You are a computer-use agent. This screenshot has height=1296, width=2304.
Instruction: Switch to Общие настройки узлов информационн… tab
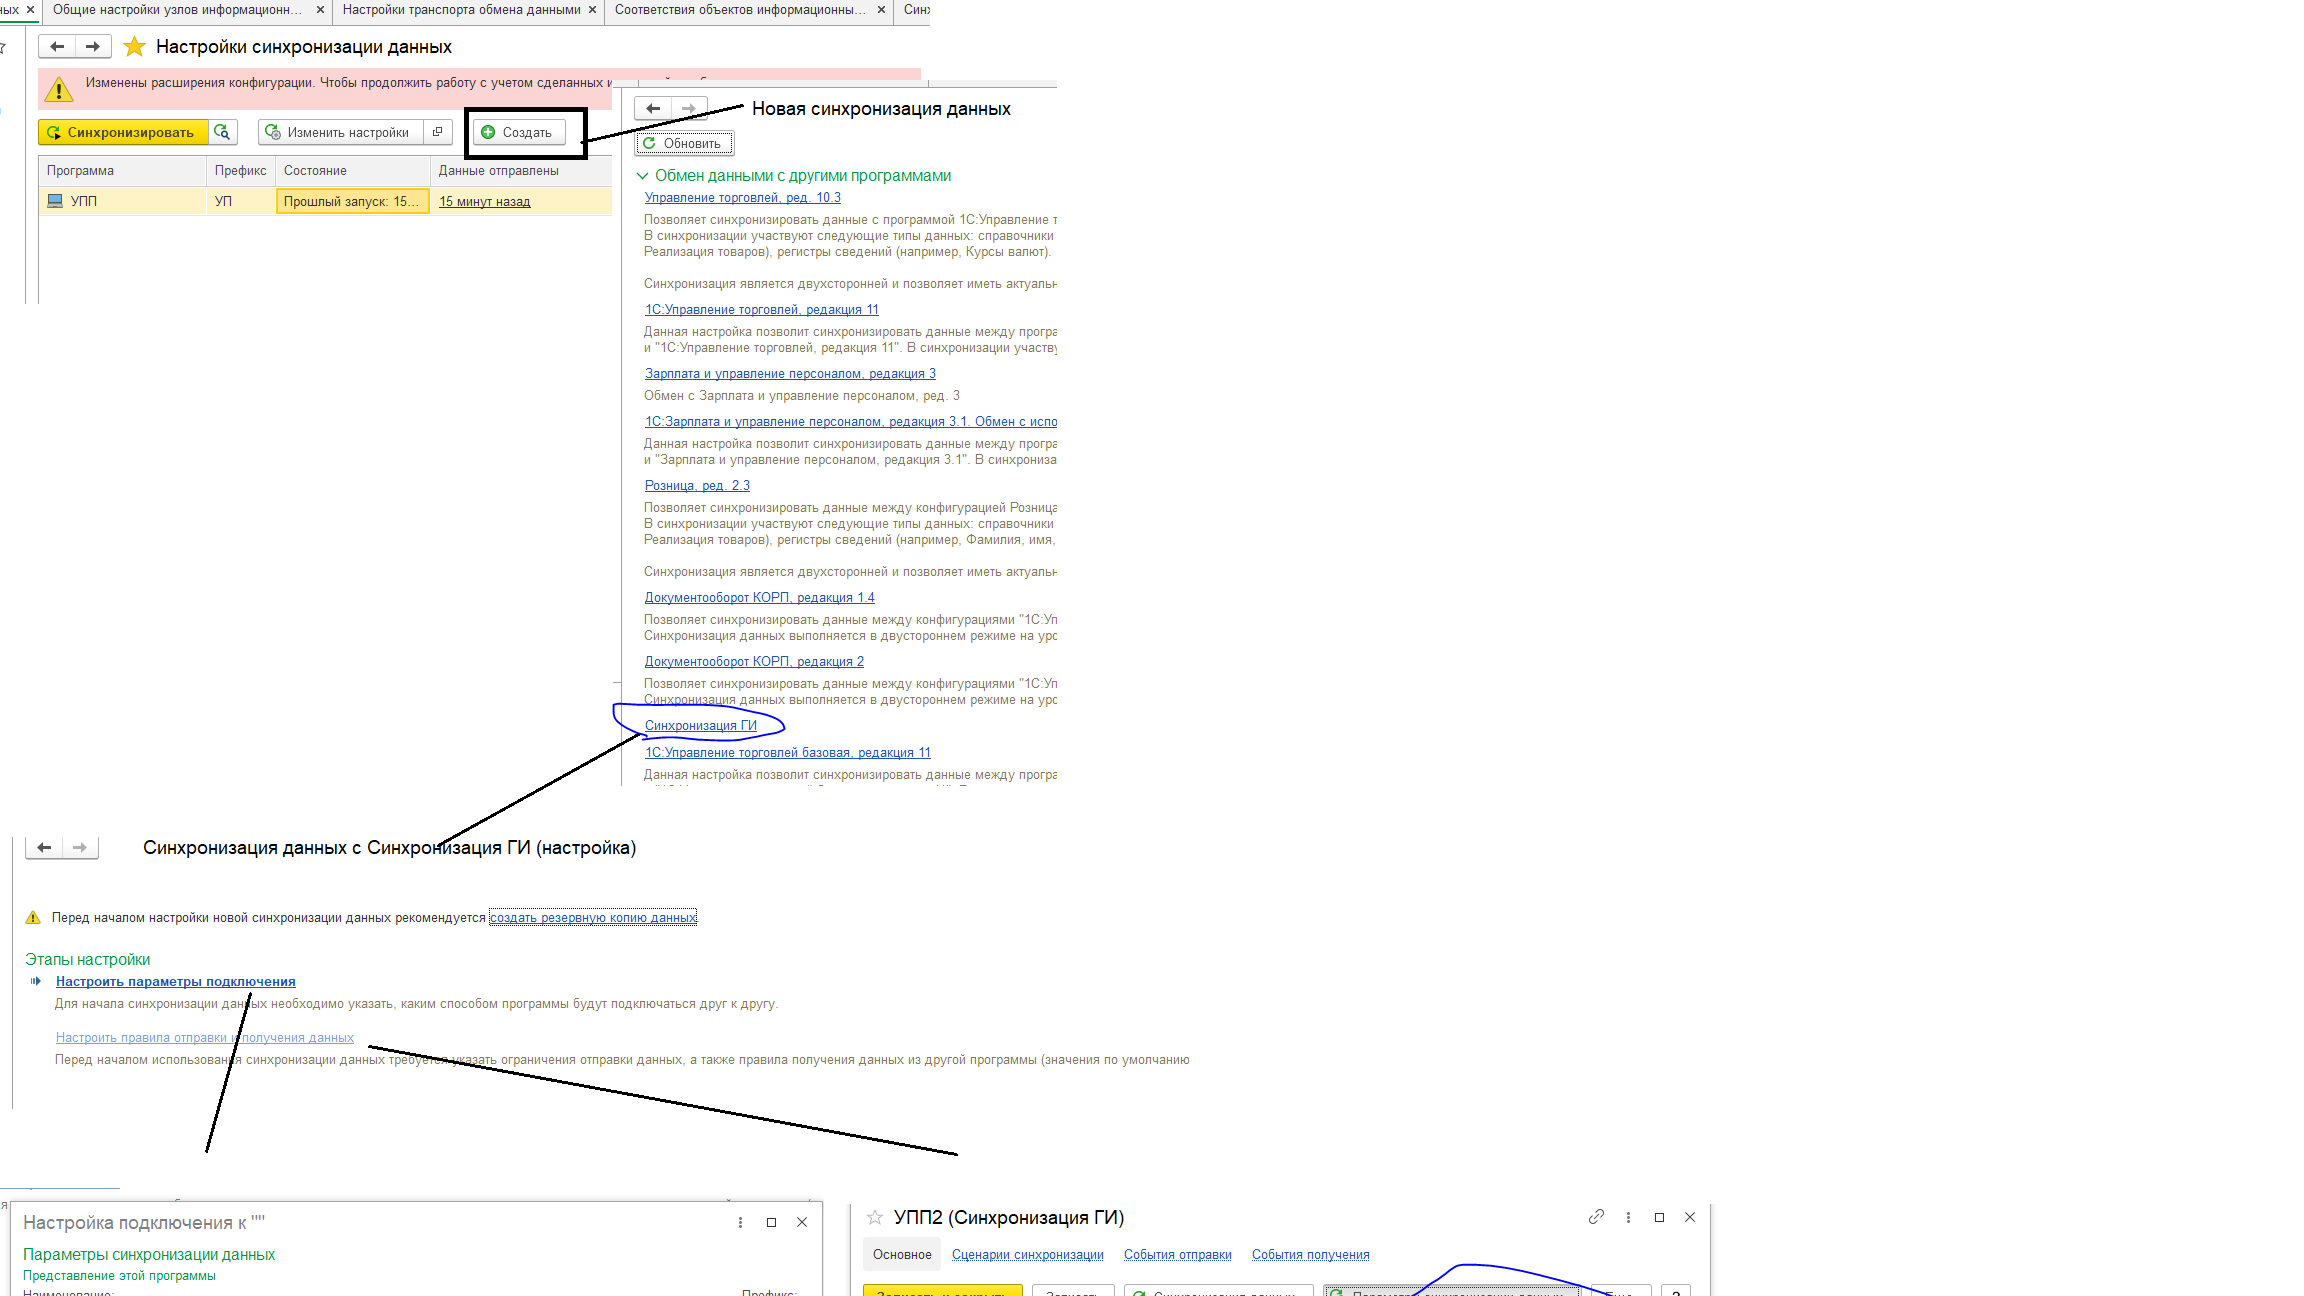click(x=177, y=10)
